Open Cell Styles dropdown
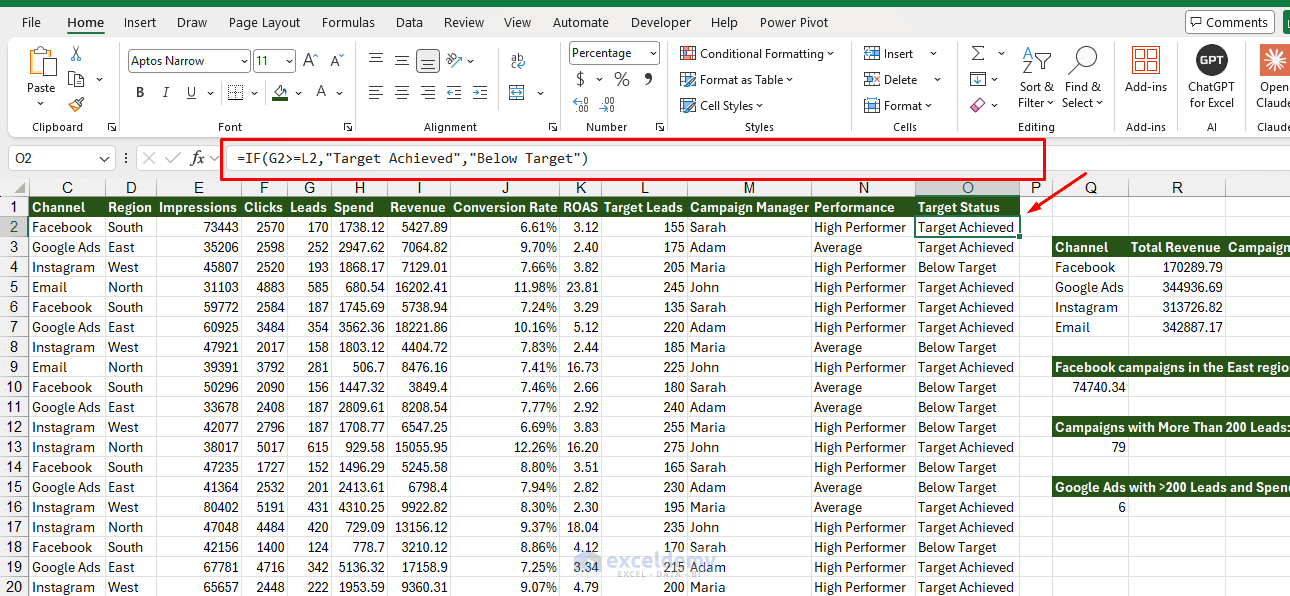The image size is (1290, 596). (721, 106)
